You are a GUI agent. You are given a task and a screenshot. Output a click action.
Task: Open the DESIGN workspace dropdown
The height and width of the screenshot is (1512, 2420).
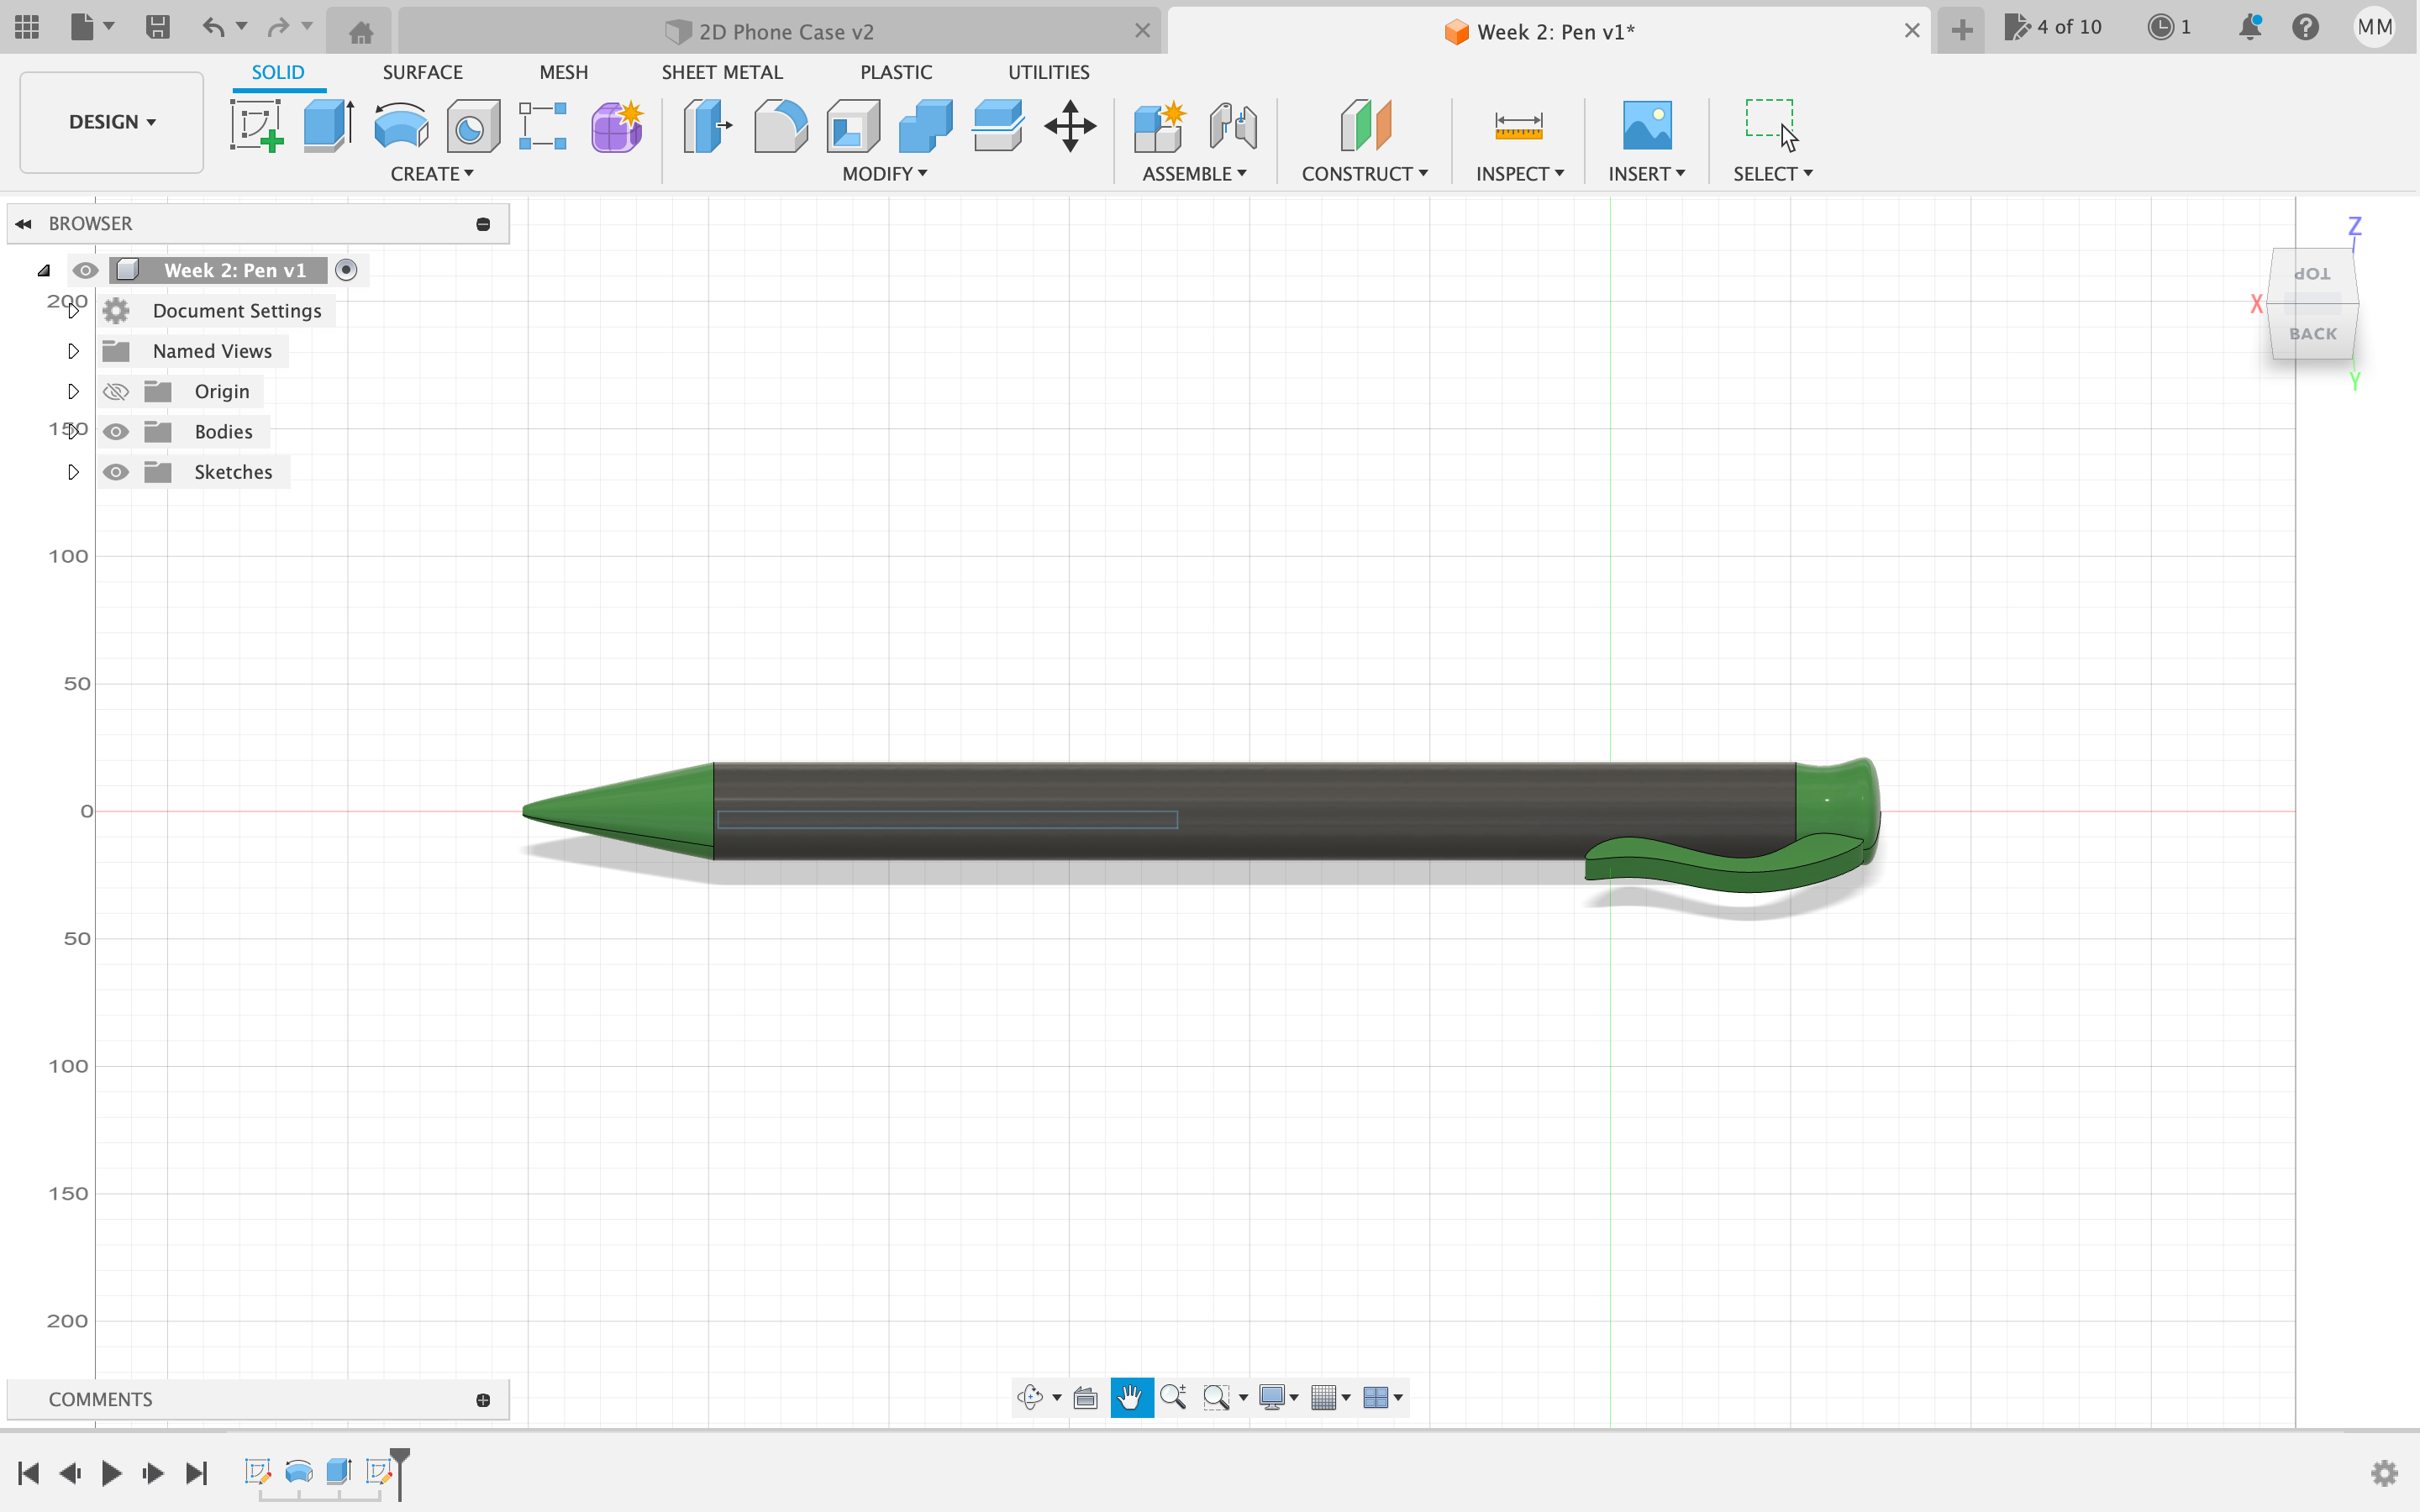click(x=112, y=122)
